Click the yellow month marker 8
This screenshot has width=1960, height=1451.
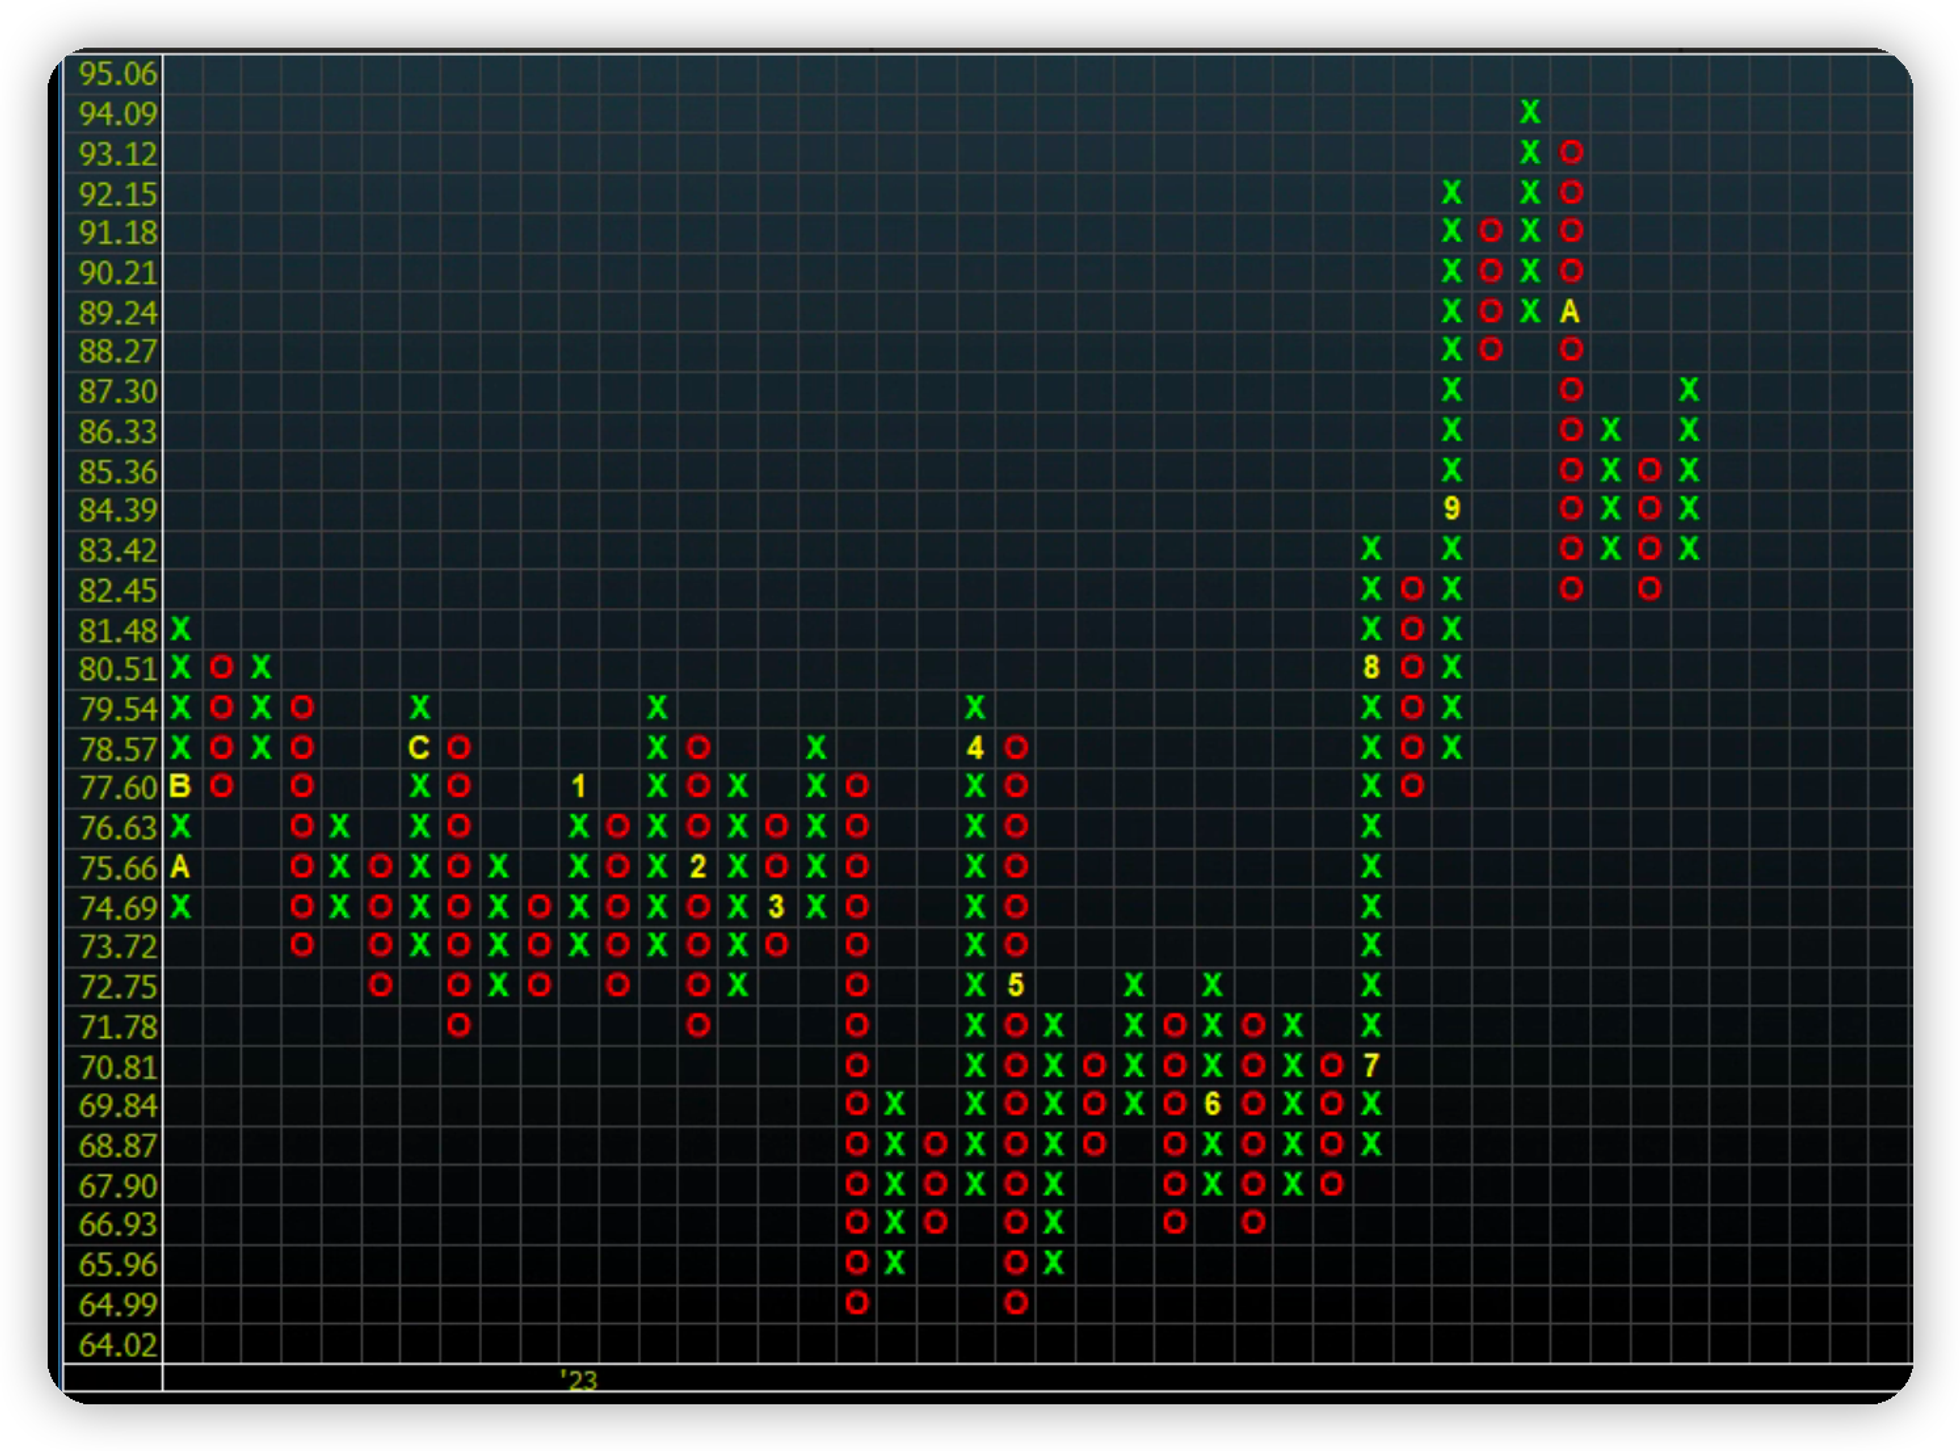pyautogui.click(x=1371, y=667)
